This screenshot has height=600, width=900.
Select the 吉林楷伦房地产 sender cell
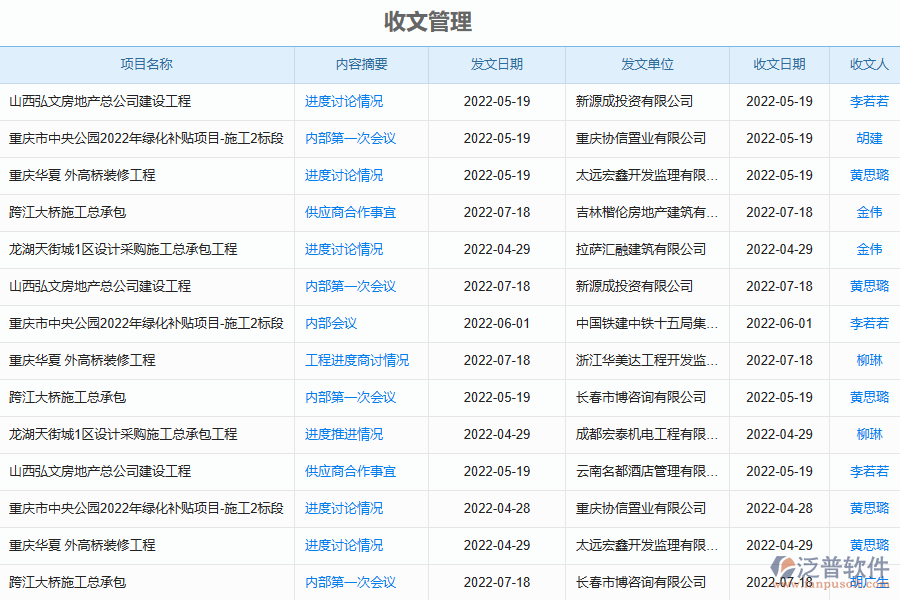[x=646, y=212]
